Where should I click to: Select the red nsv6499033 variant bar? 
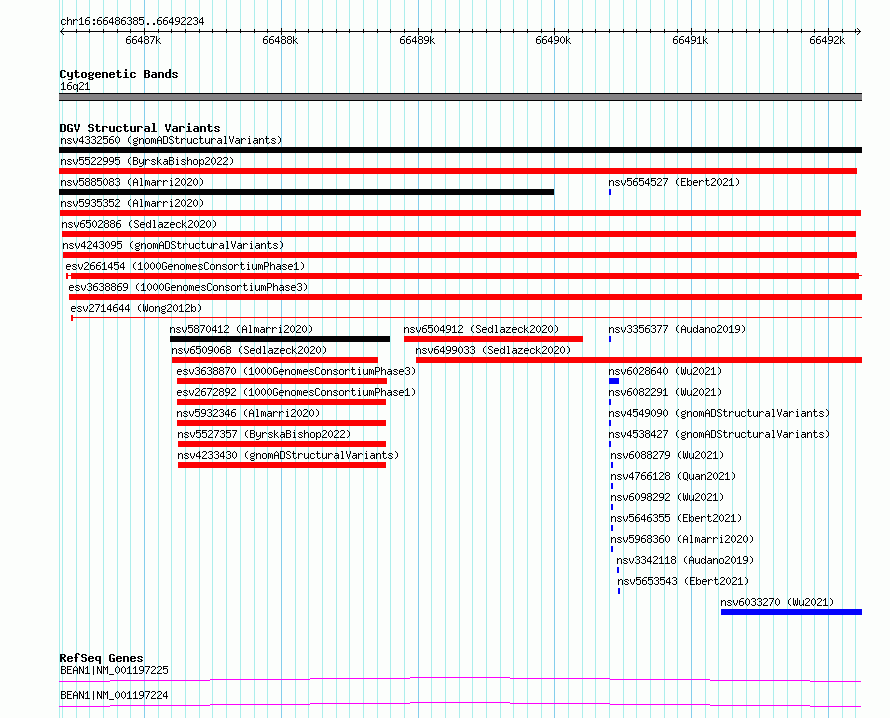tap(639, 360)
